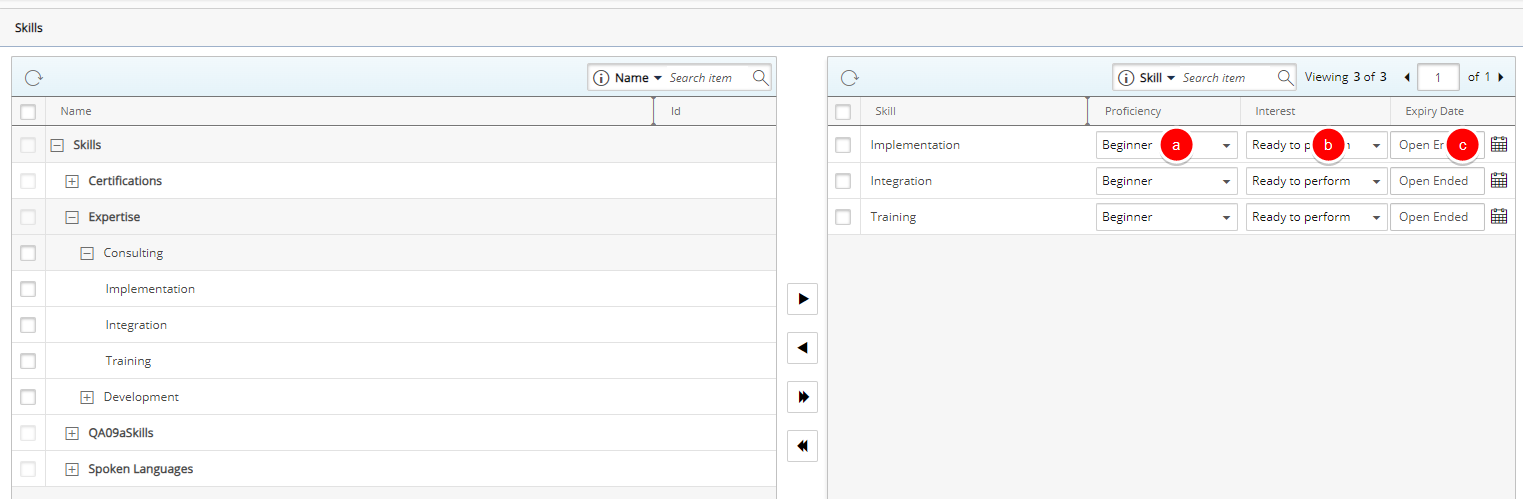Click magnifier icon in left Name search

760,78
